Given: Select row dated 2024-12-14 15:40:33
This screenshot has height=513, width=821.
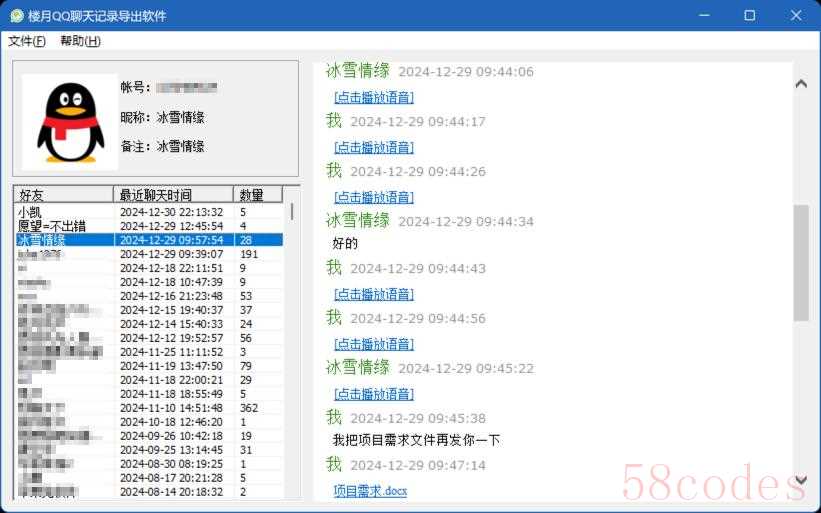Looking at the screenshot, I should tap(150, 324).
